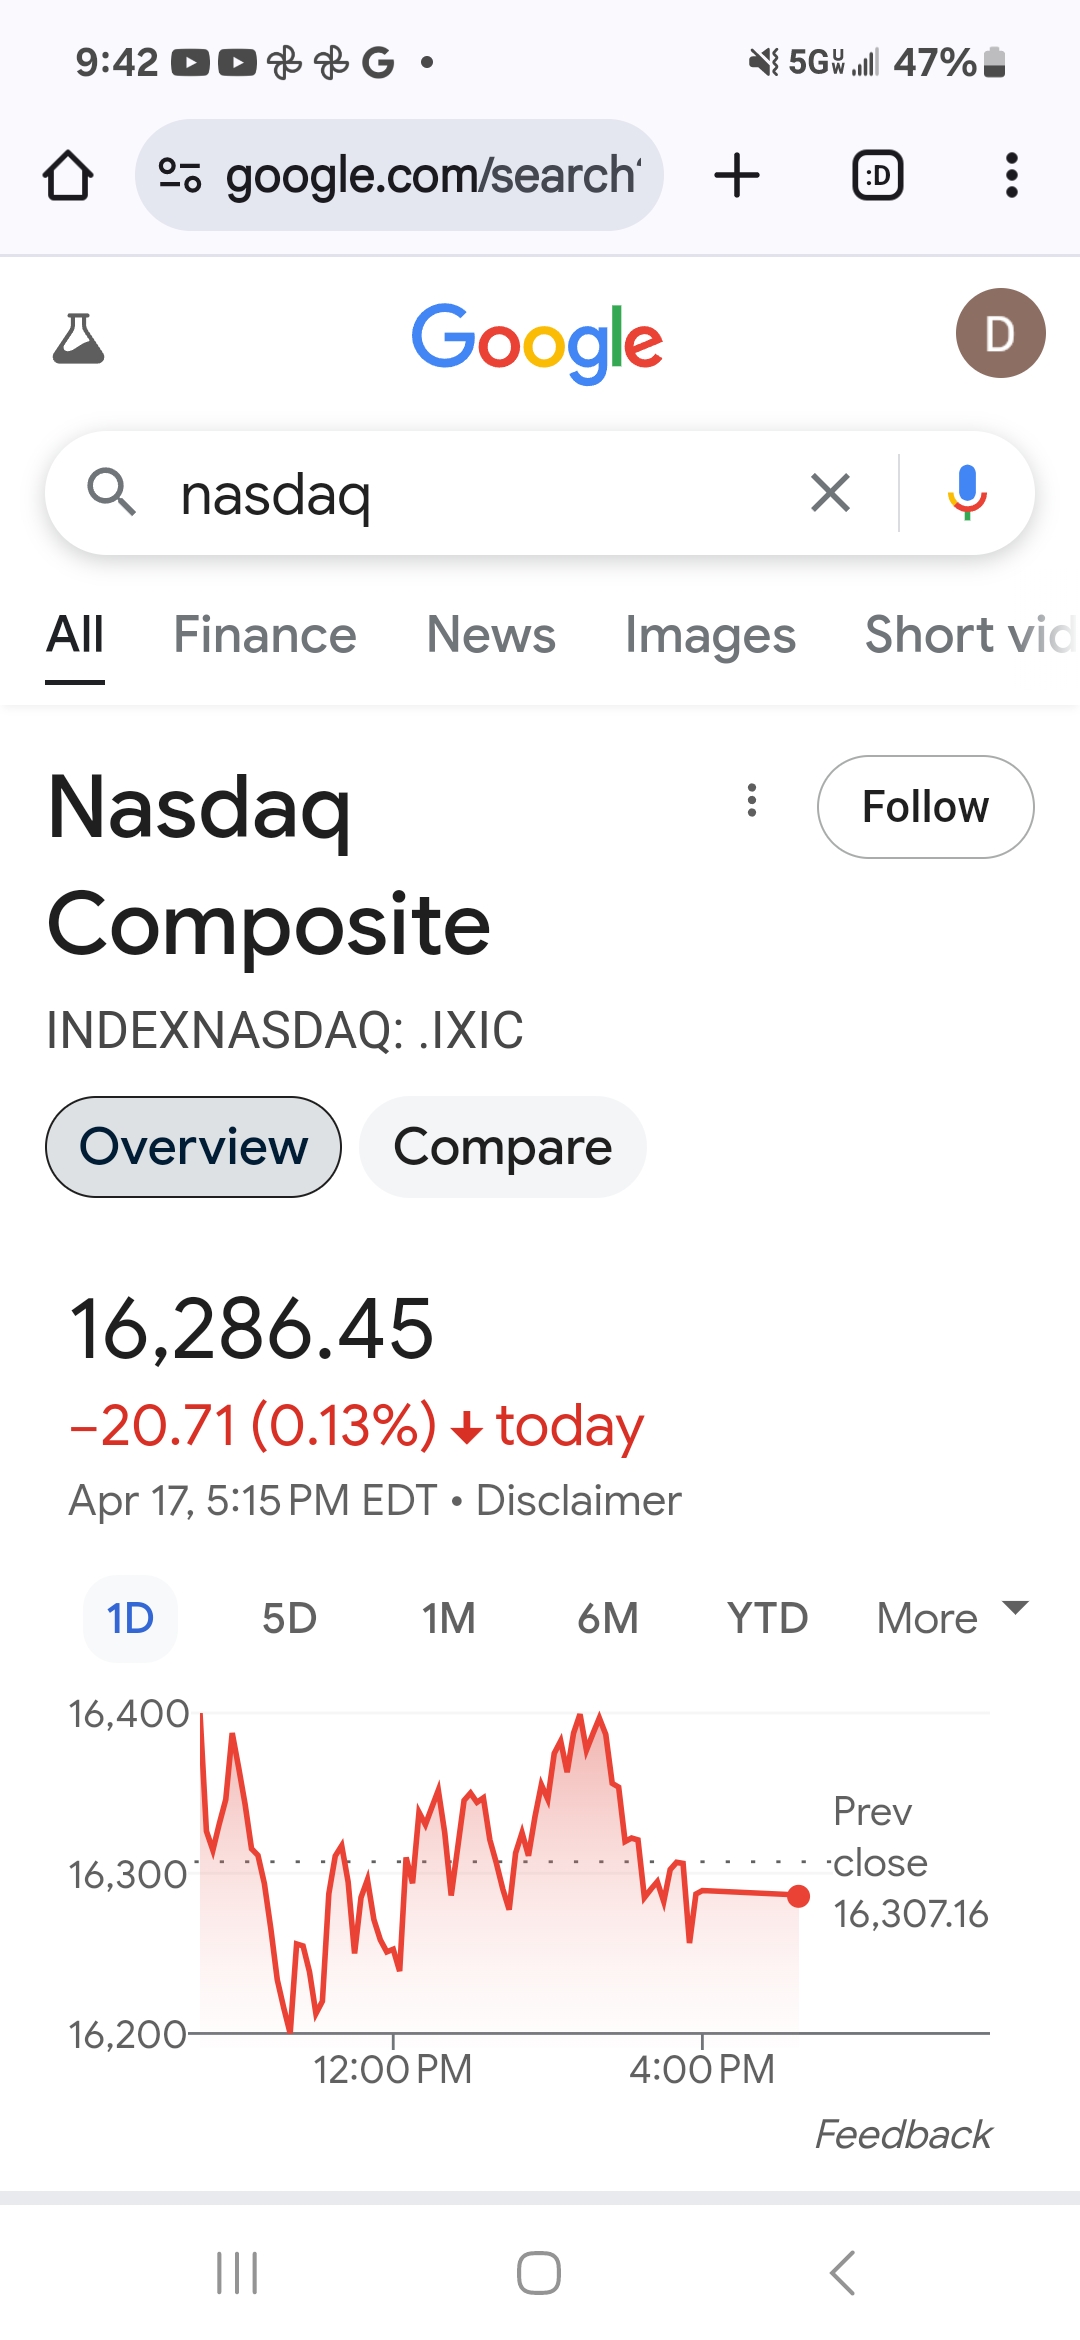Tap site info icon in address bar
Viewport: 1080px width, 2340px height.
(x=180, y=176)
